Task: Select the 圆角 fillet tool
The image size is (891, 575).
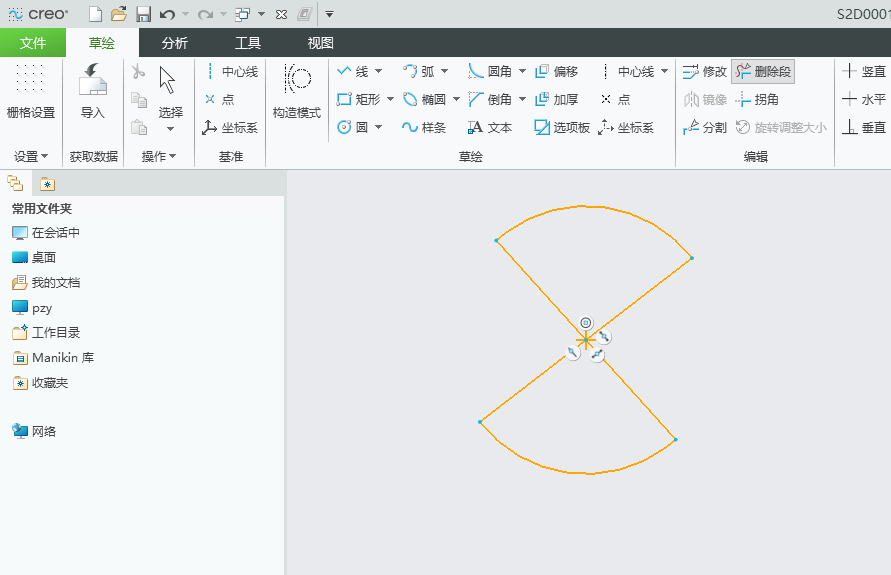Action: point(490,72)
